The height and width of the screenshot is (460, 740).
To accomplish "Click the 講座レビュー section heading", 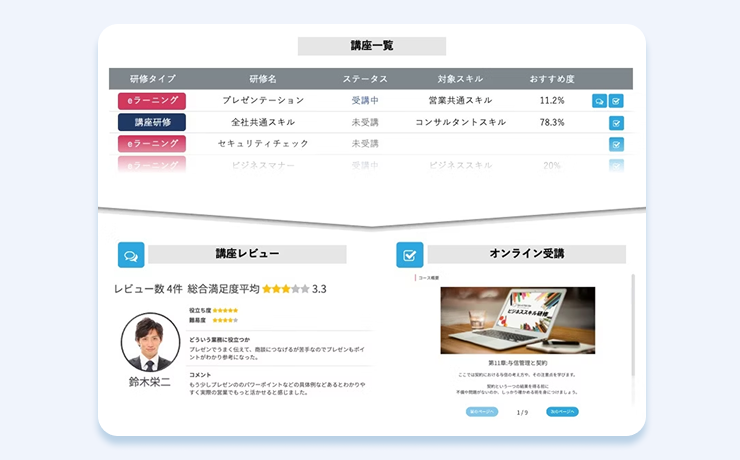I will click(x=247, y=254).
